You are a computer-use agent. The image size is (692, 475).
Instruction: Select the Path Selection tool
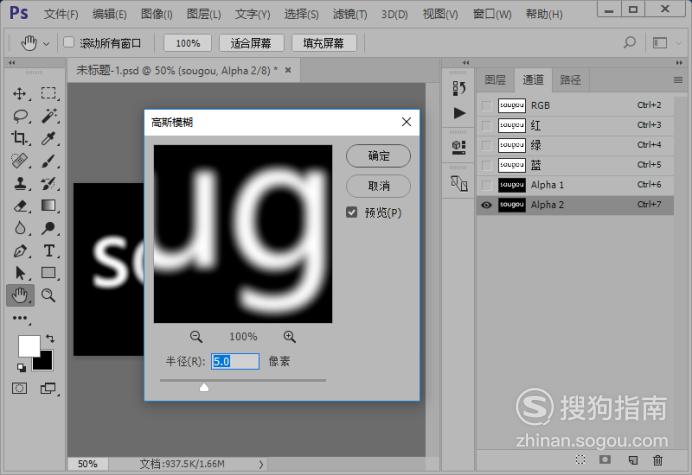pos(20,273)
